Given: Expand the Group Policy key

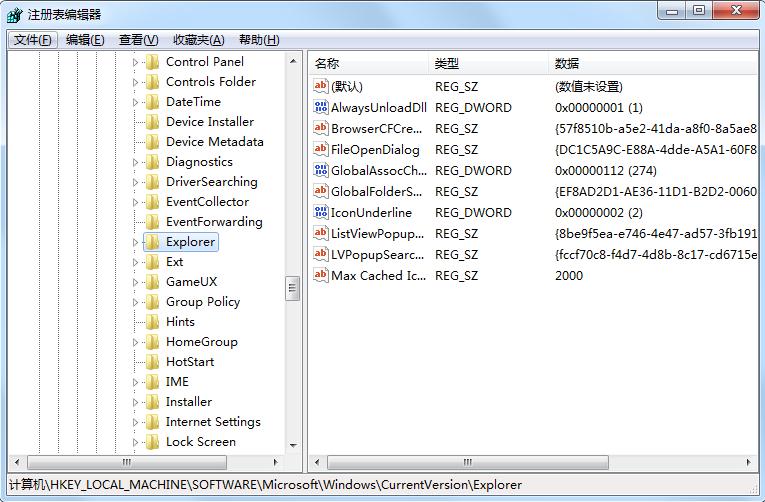Looking at the screenshot, I should [135, 302].
